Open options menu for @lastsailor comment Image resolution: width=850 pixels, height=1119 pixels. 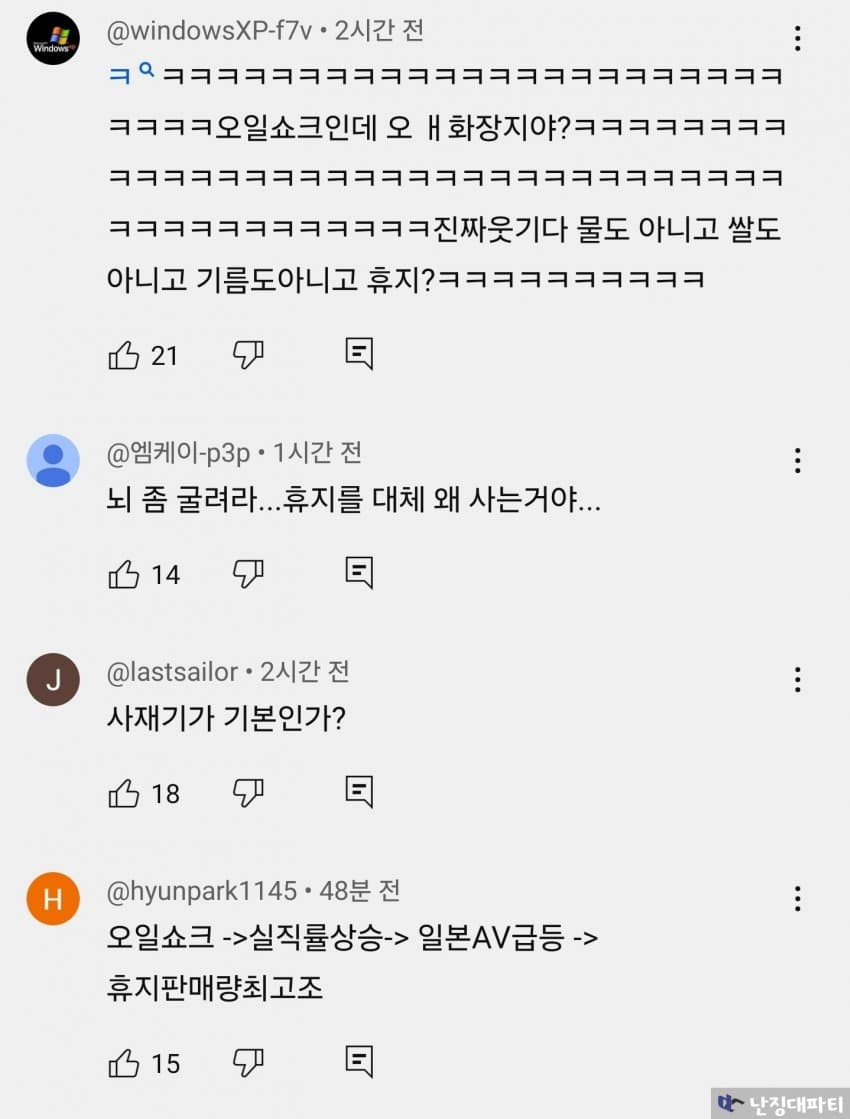(797, 680)
